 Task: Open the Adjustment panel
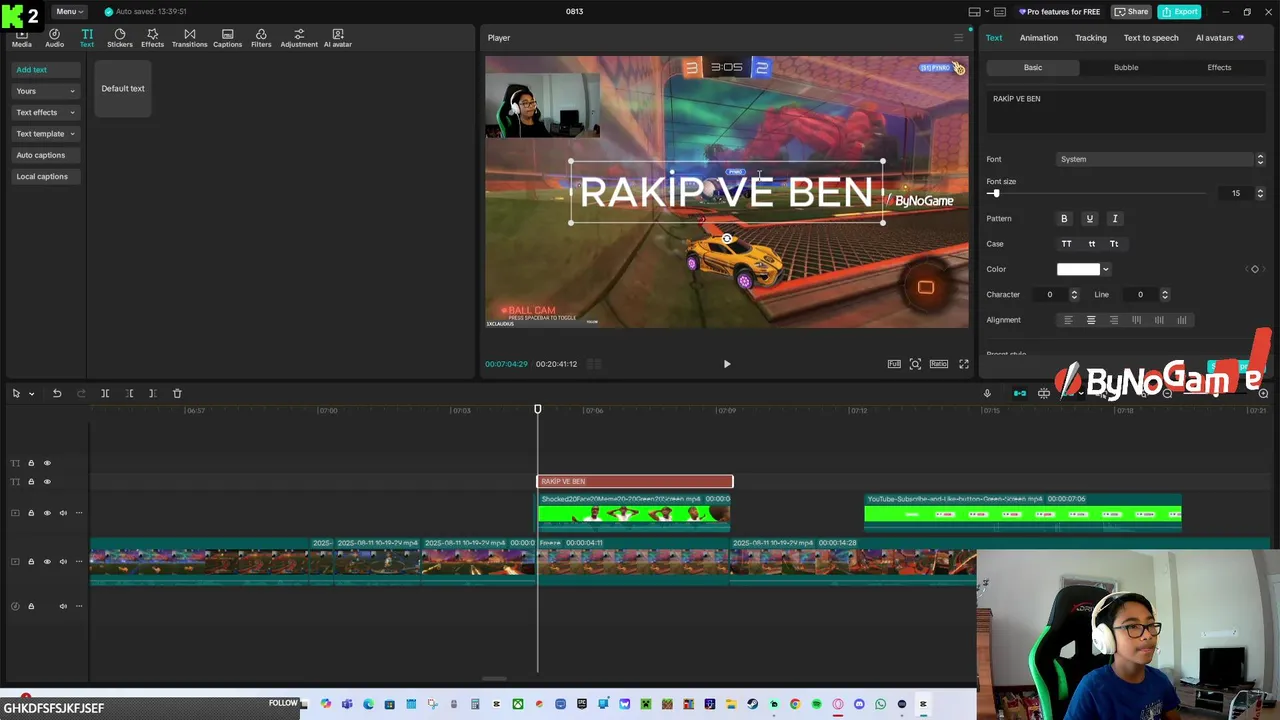(299, 38)
